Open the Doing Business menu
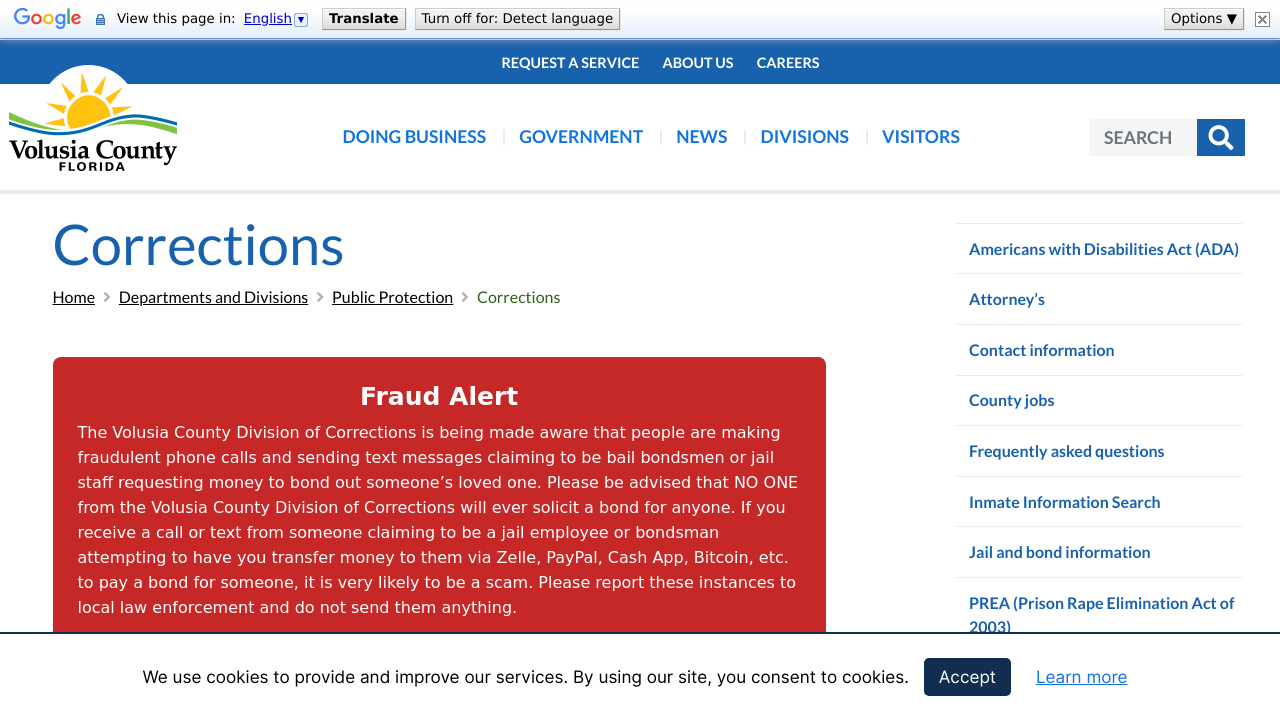The height and width of the screenshot is (720, 1280). click(x=414, y=137)
